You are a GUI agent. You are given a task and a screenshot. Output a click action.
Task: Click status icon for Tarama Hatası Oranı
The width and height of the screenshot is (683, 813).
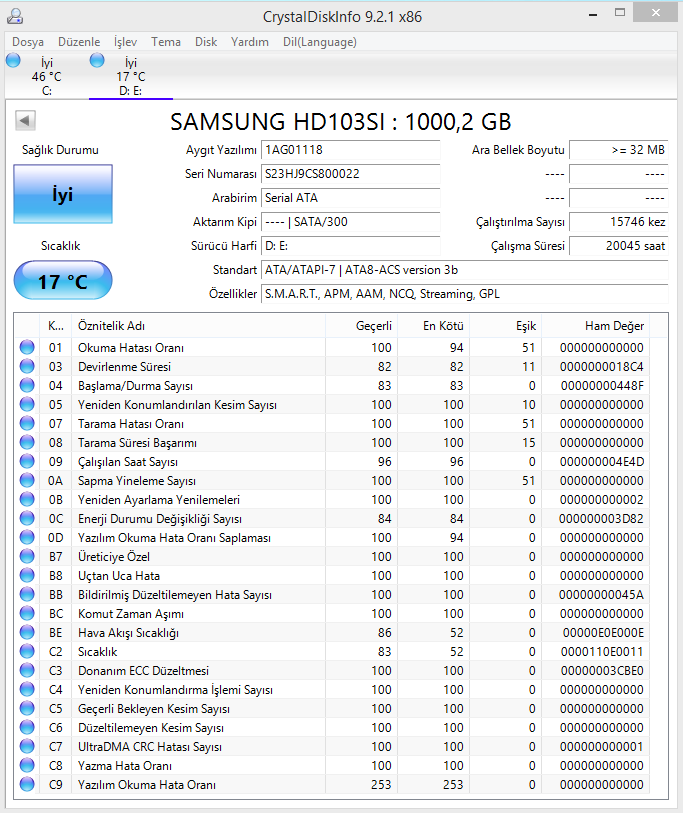tap(27, 424)
